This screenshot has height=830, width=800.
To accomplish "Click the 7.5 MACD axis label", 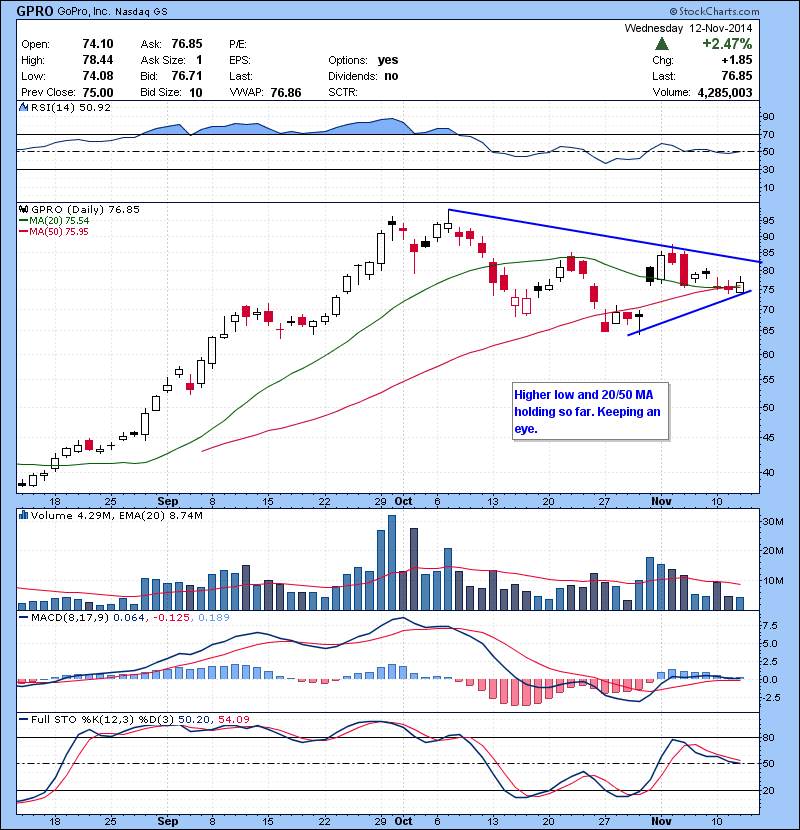I will tap(770, 626).
